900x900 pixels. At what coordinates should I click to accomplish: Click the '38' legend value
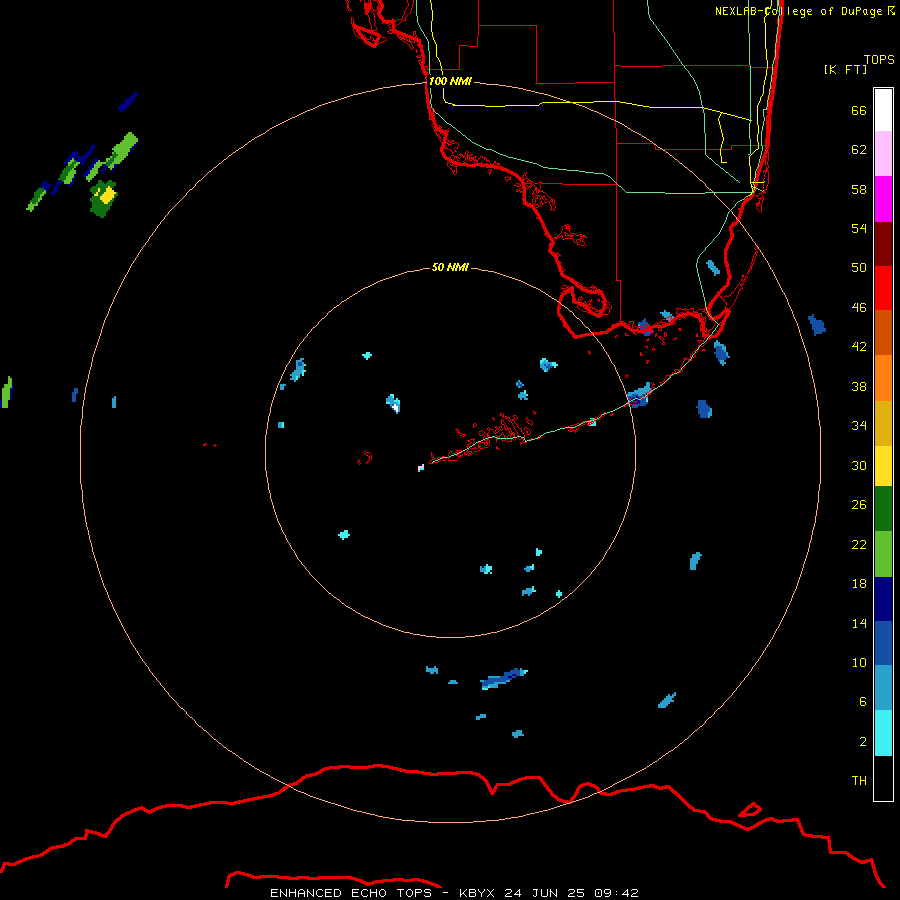(859, 386)
